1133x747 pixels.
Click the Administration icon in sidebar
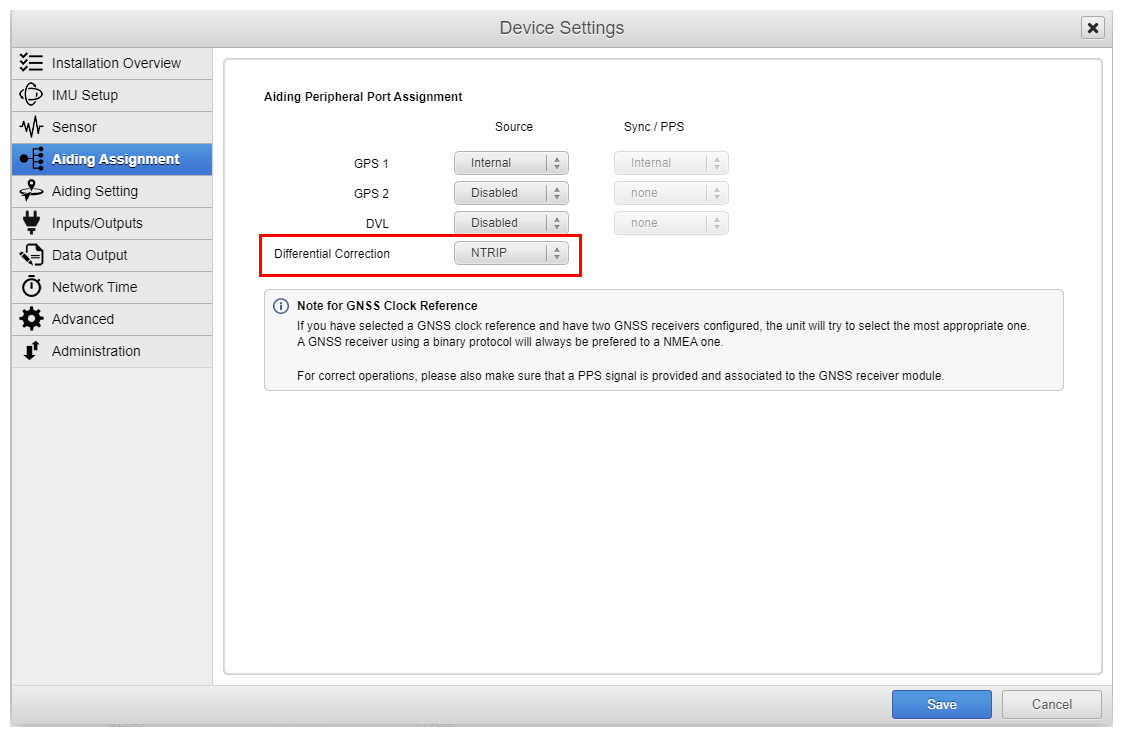[31, 351]
